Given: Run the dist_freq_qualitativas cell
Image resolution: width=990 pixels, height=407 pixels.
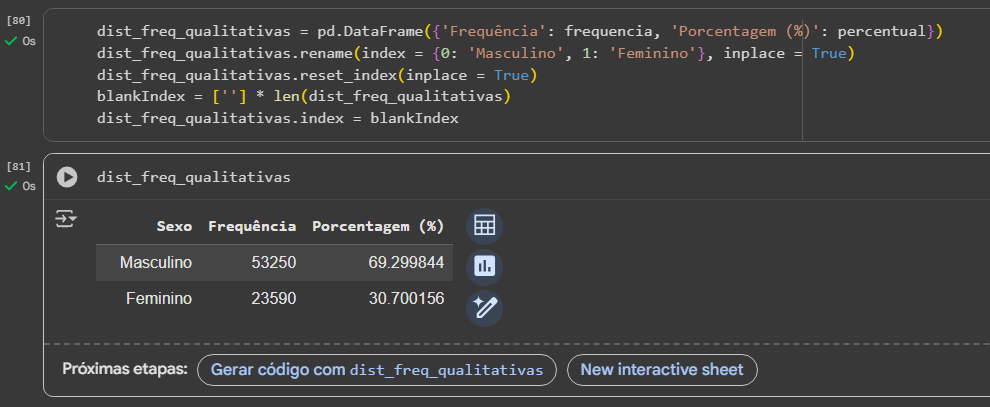Looking at the screenshot, I should pyautogui.click(x=67, y=177).
